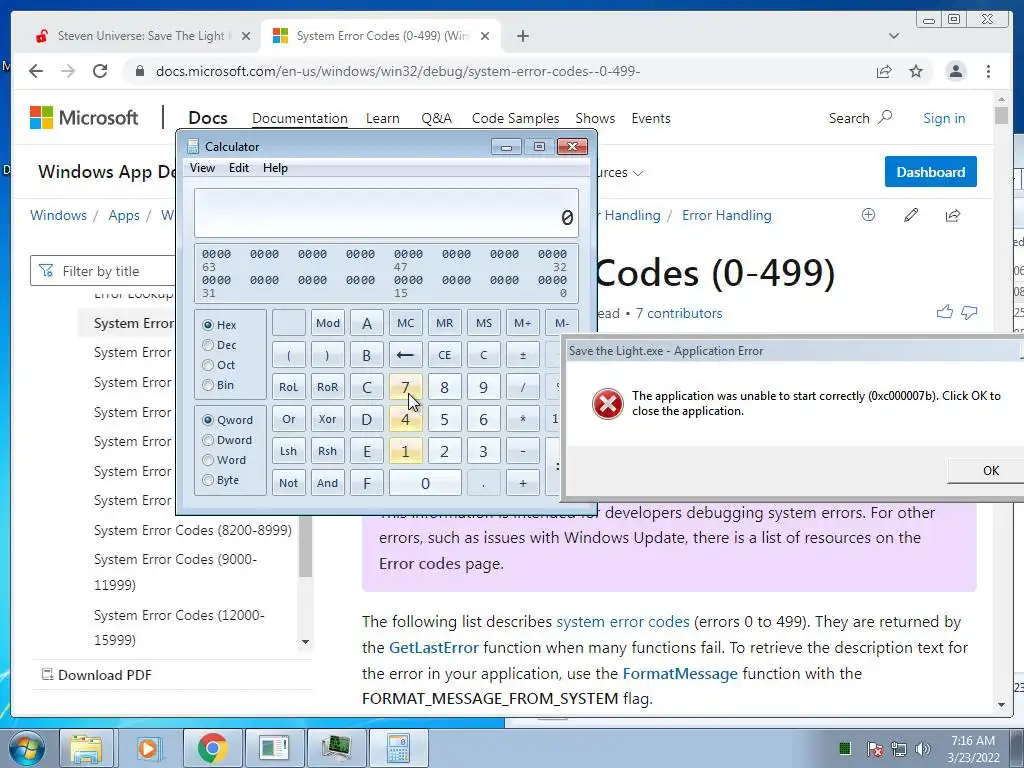Click the calculator Mod key
The width and height of the screenshot is (1024, 768).
click(327, 323)
